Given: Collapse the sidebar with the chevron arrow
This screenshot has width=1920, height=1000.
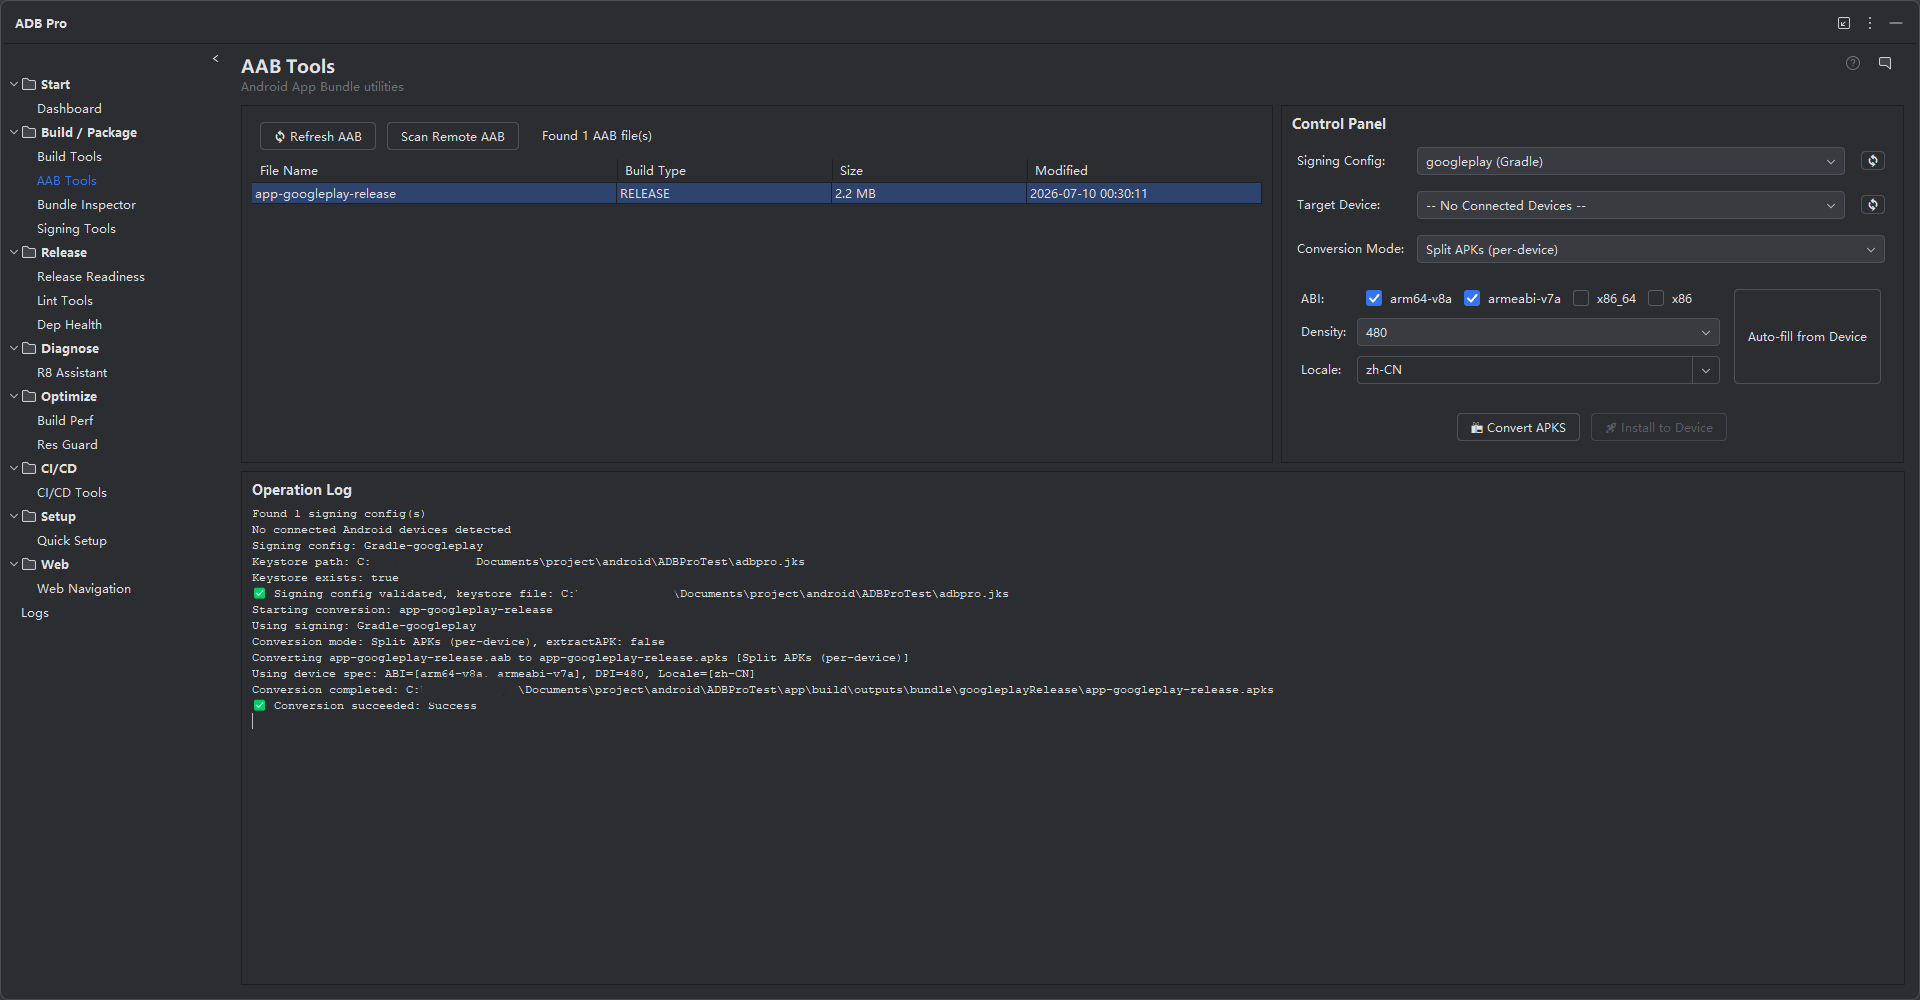Looking at the screenshot, I should (215, 59).
